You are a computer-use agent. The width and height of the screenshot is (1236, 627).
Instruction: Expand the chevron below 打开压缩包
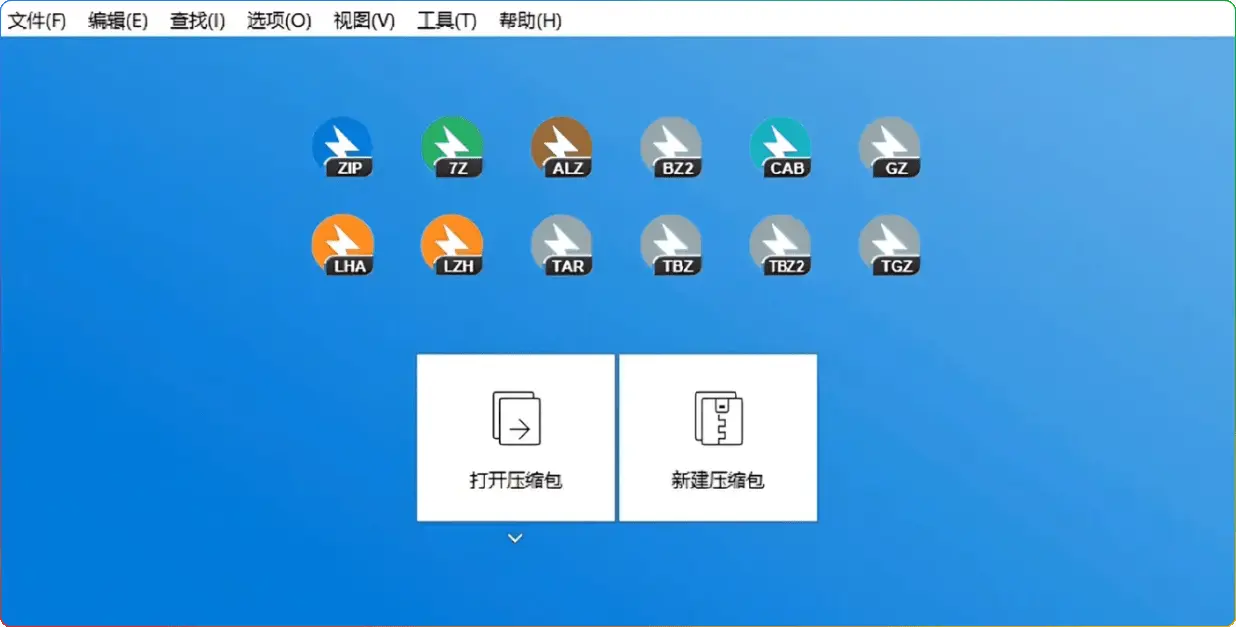[515, 538]
